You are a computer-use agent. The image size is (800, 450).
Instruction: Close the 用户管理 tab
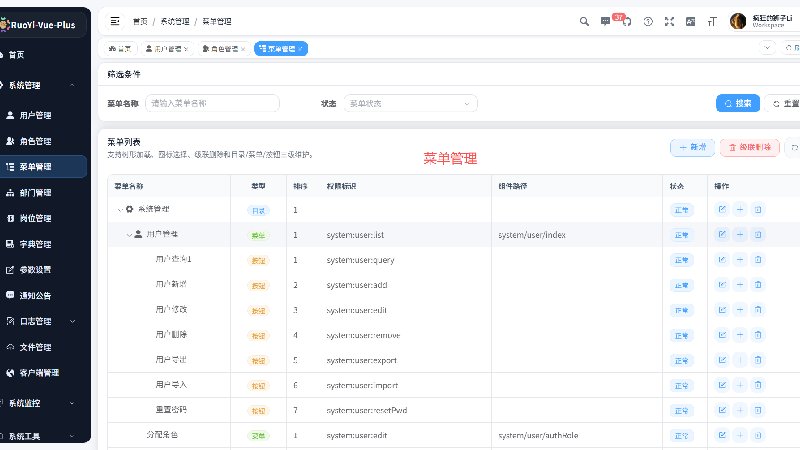186,49
